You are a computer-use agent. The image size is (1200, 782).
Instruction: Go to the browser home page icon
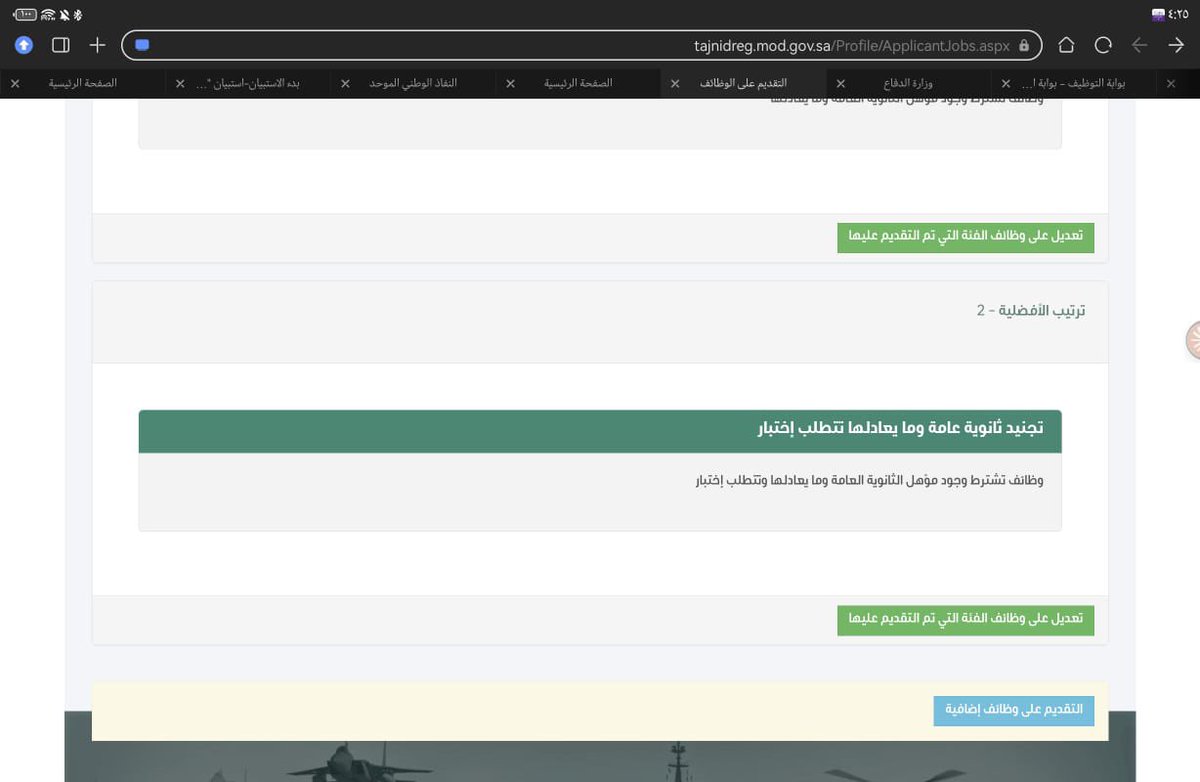(x=1066, y=45)
